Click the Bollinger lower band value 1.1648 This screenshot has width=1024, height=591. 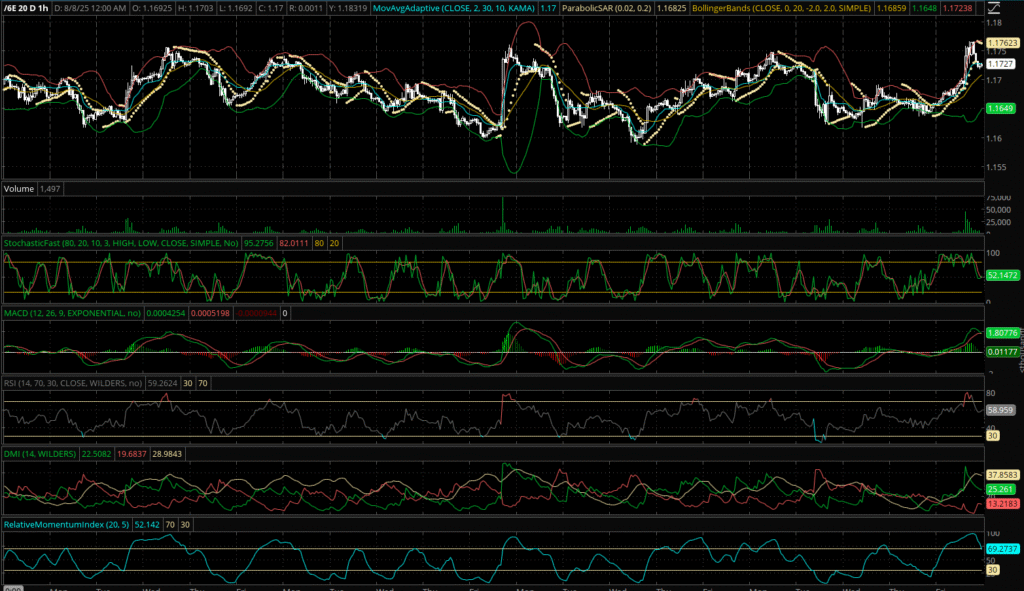[923, 8]
